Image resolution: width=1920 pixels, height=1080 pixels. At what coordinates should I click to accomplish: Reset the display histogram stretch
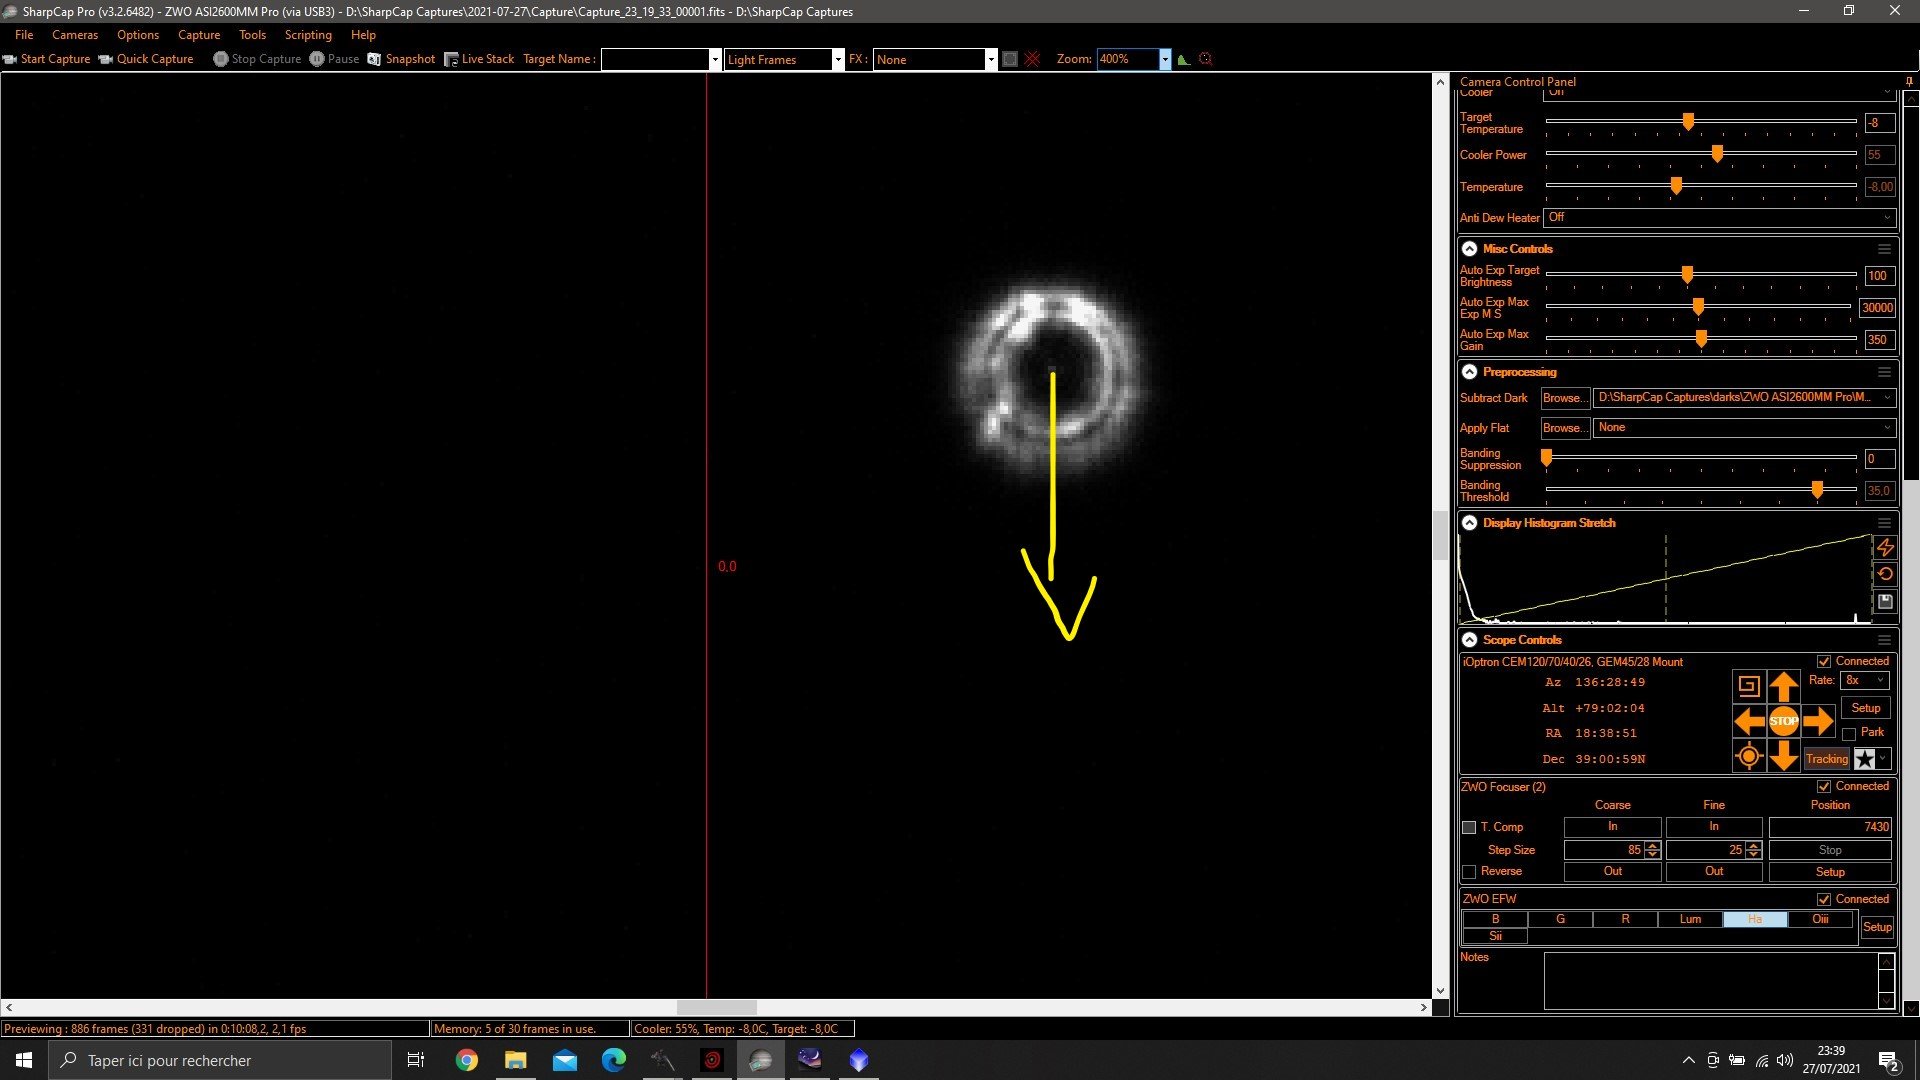(1885, 574)
